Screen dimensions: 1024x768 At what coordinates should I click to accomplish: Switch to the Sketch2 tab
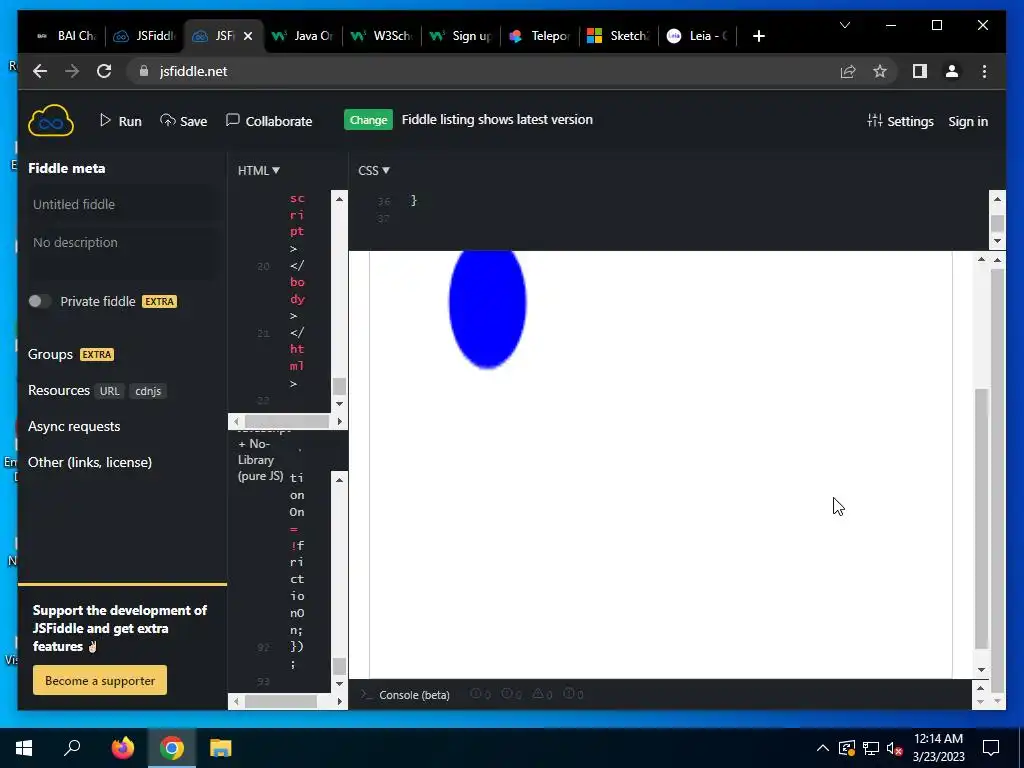pos(619,36)
